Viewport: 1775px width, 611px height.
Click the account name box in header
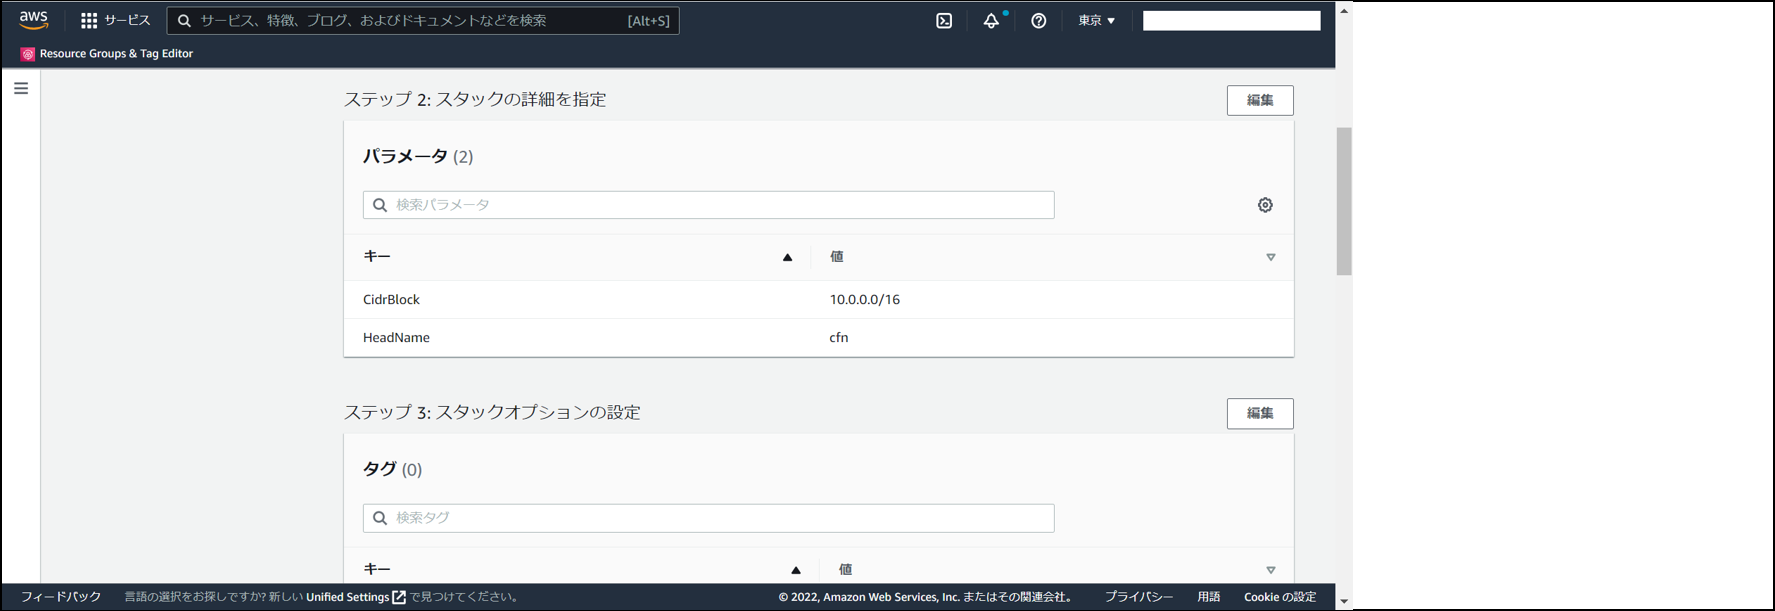pos(1232,21)
